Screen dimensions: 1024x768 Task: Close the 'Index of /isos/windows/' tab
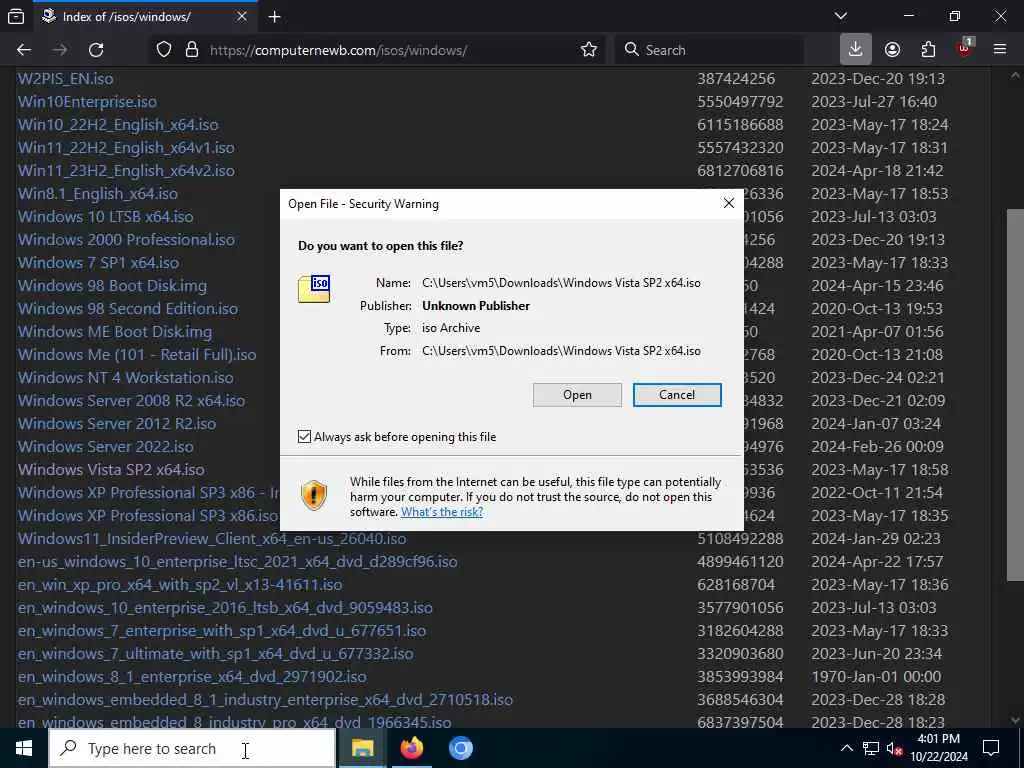242,17
